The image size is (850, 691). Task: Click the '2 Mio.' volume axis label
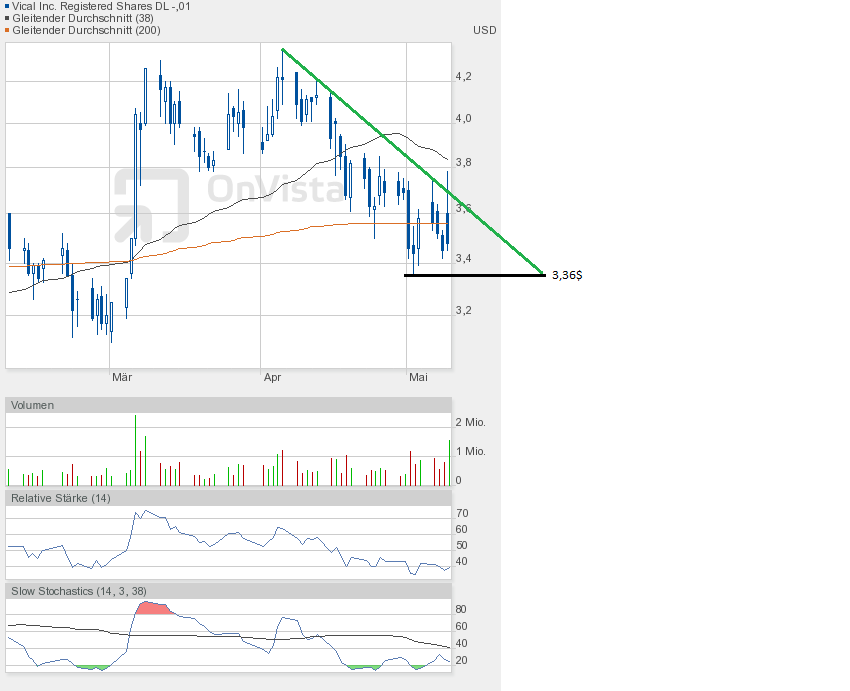tap(470, 422)
